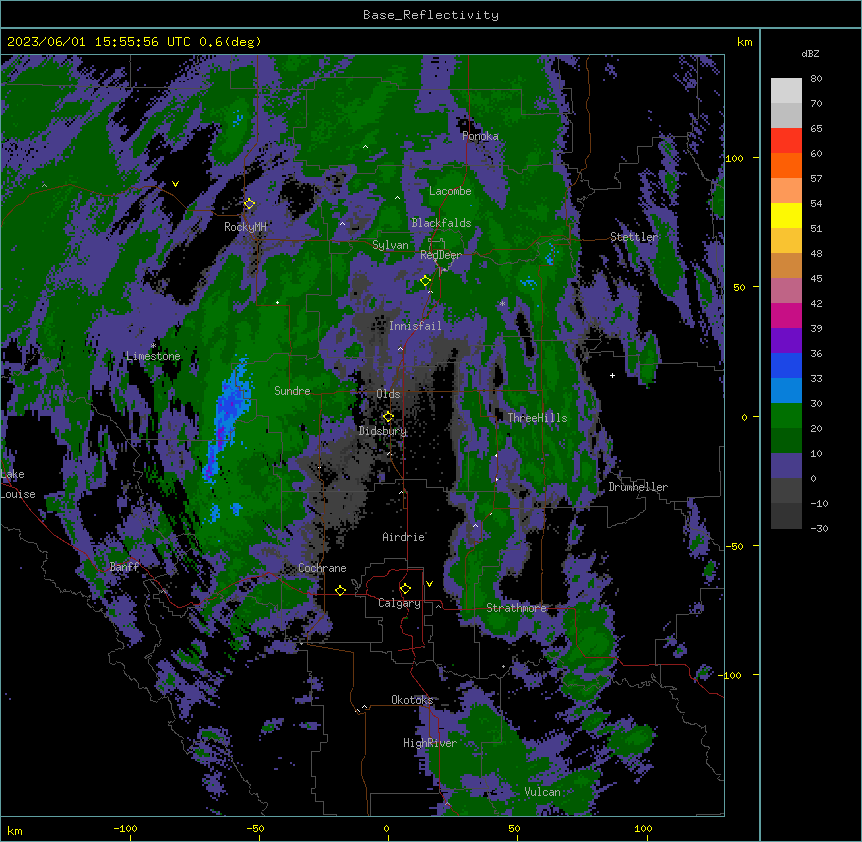
Task: Select the red swatch in dBZ legend
Action: point(786,141)
